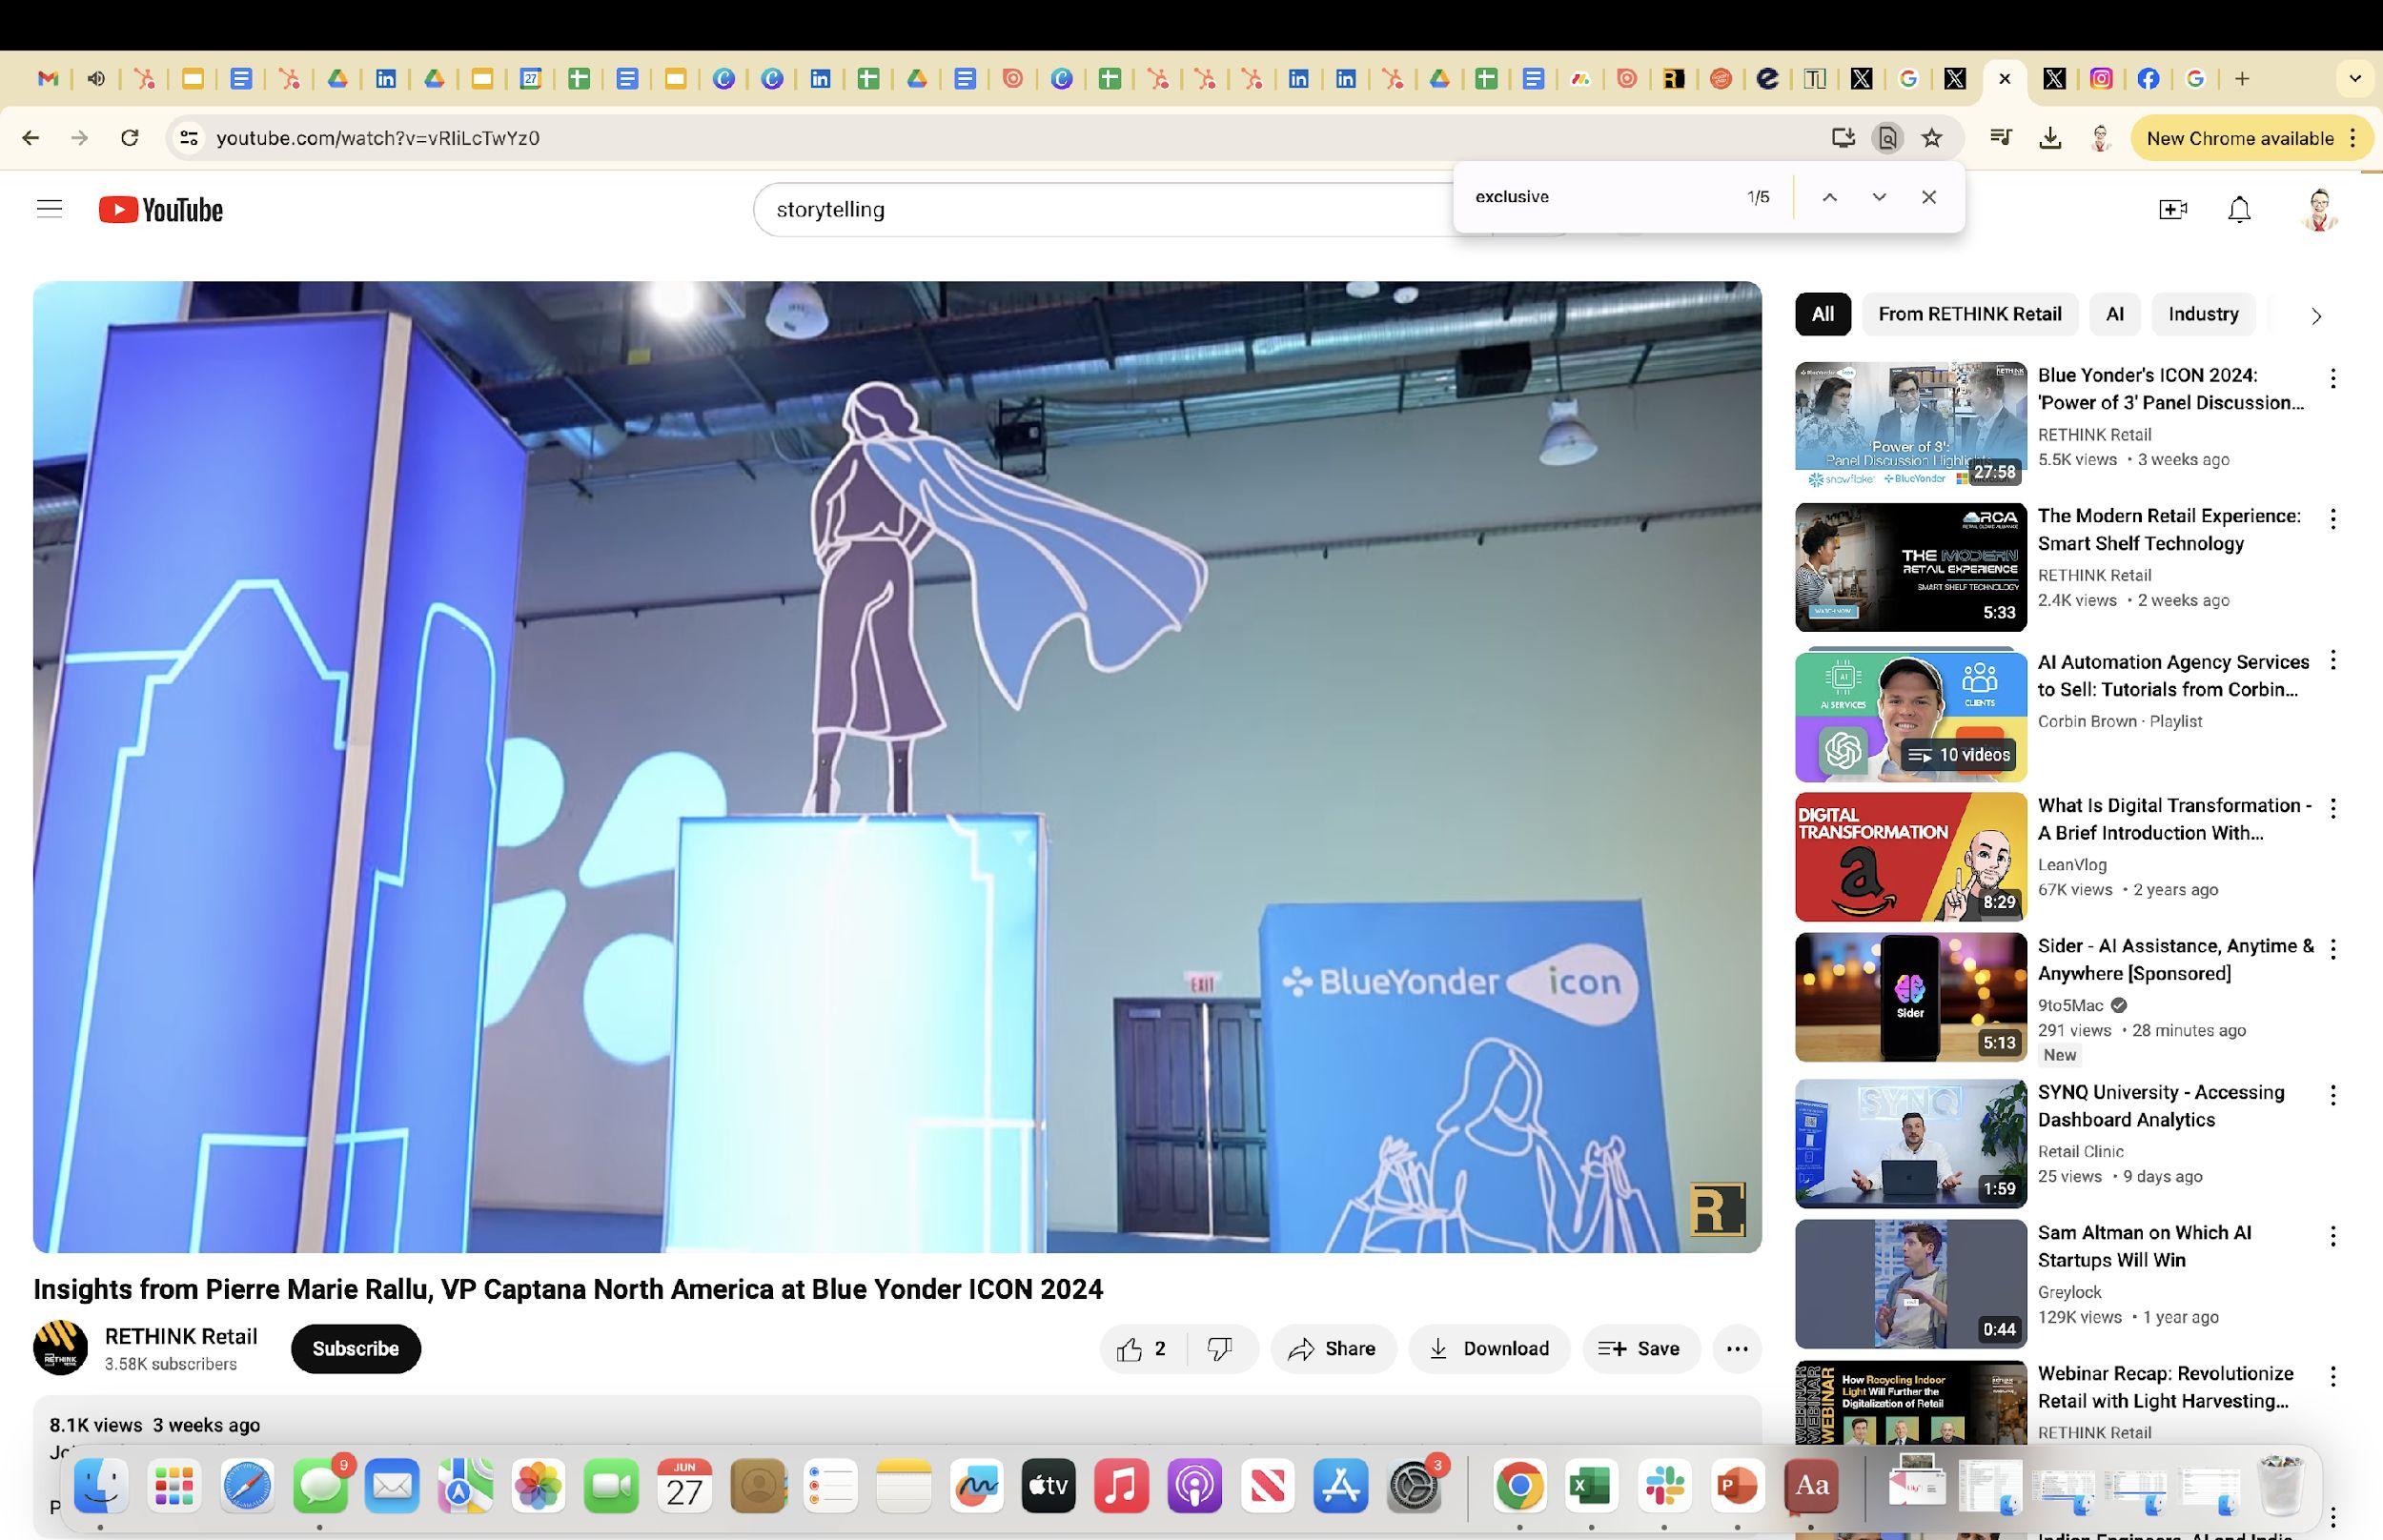The image size is (2383, 1540).
Task: Dislike the video with thumbs down
Action: point(1219,1349)
